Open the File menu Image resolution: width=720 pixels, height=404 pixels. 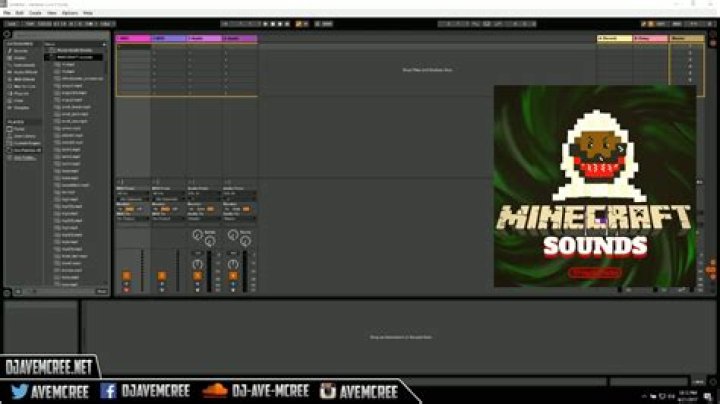tap(7, 13)
